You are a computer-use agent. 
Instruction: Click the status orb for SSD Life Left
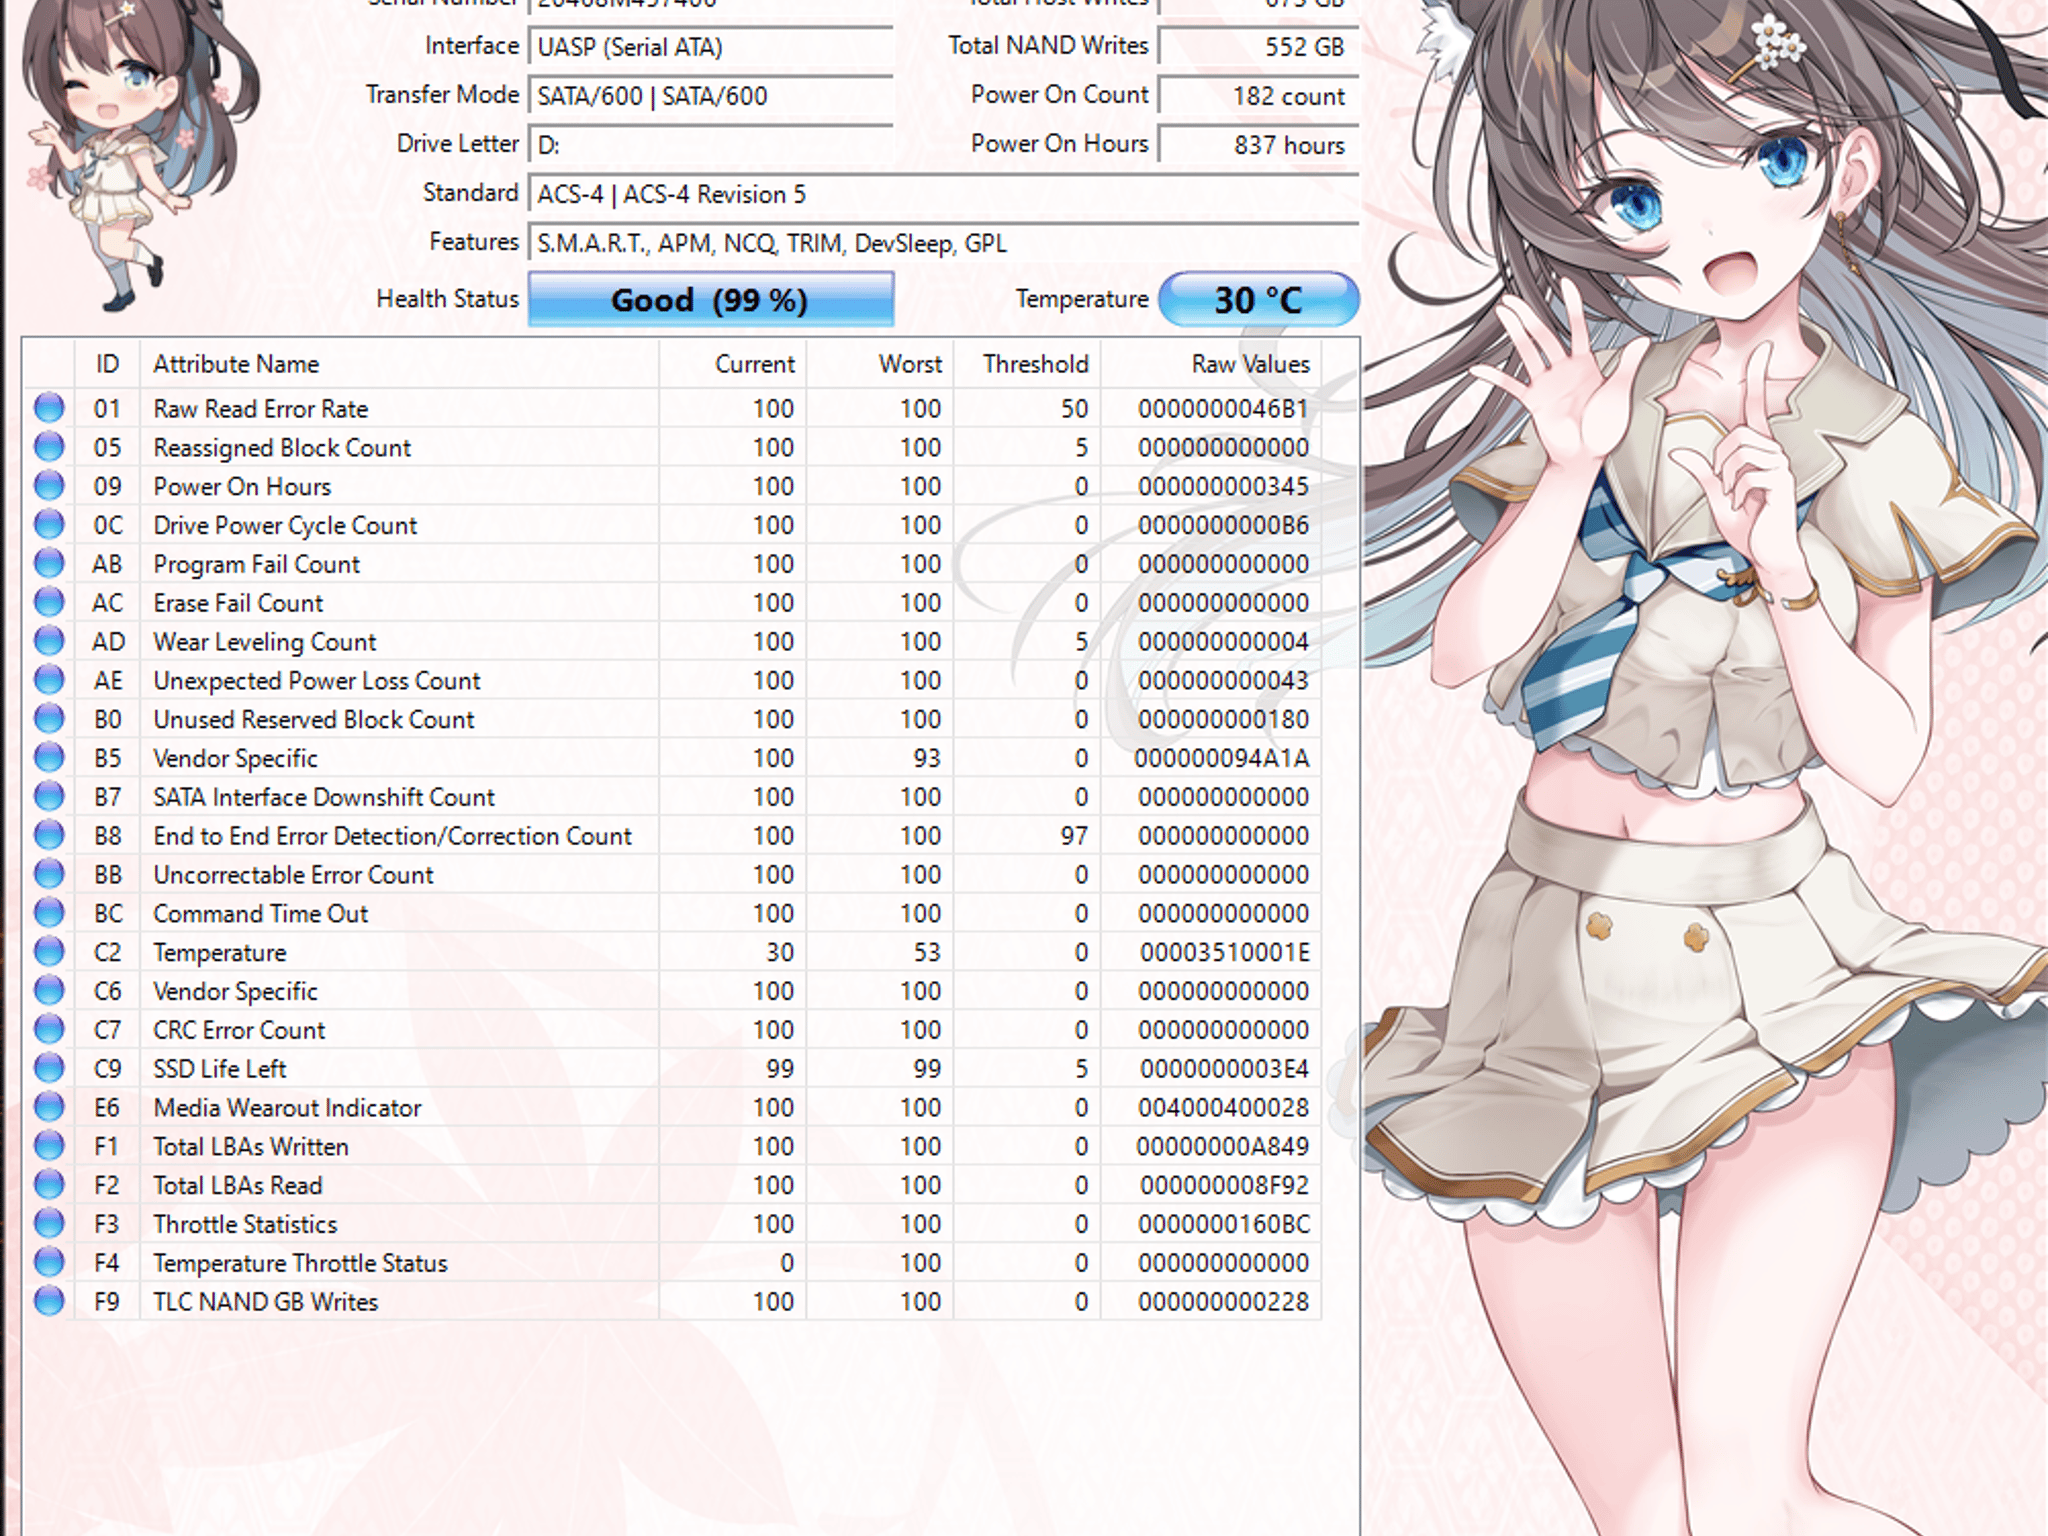[x=49, y=1068]
